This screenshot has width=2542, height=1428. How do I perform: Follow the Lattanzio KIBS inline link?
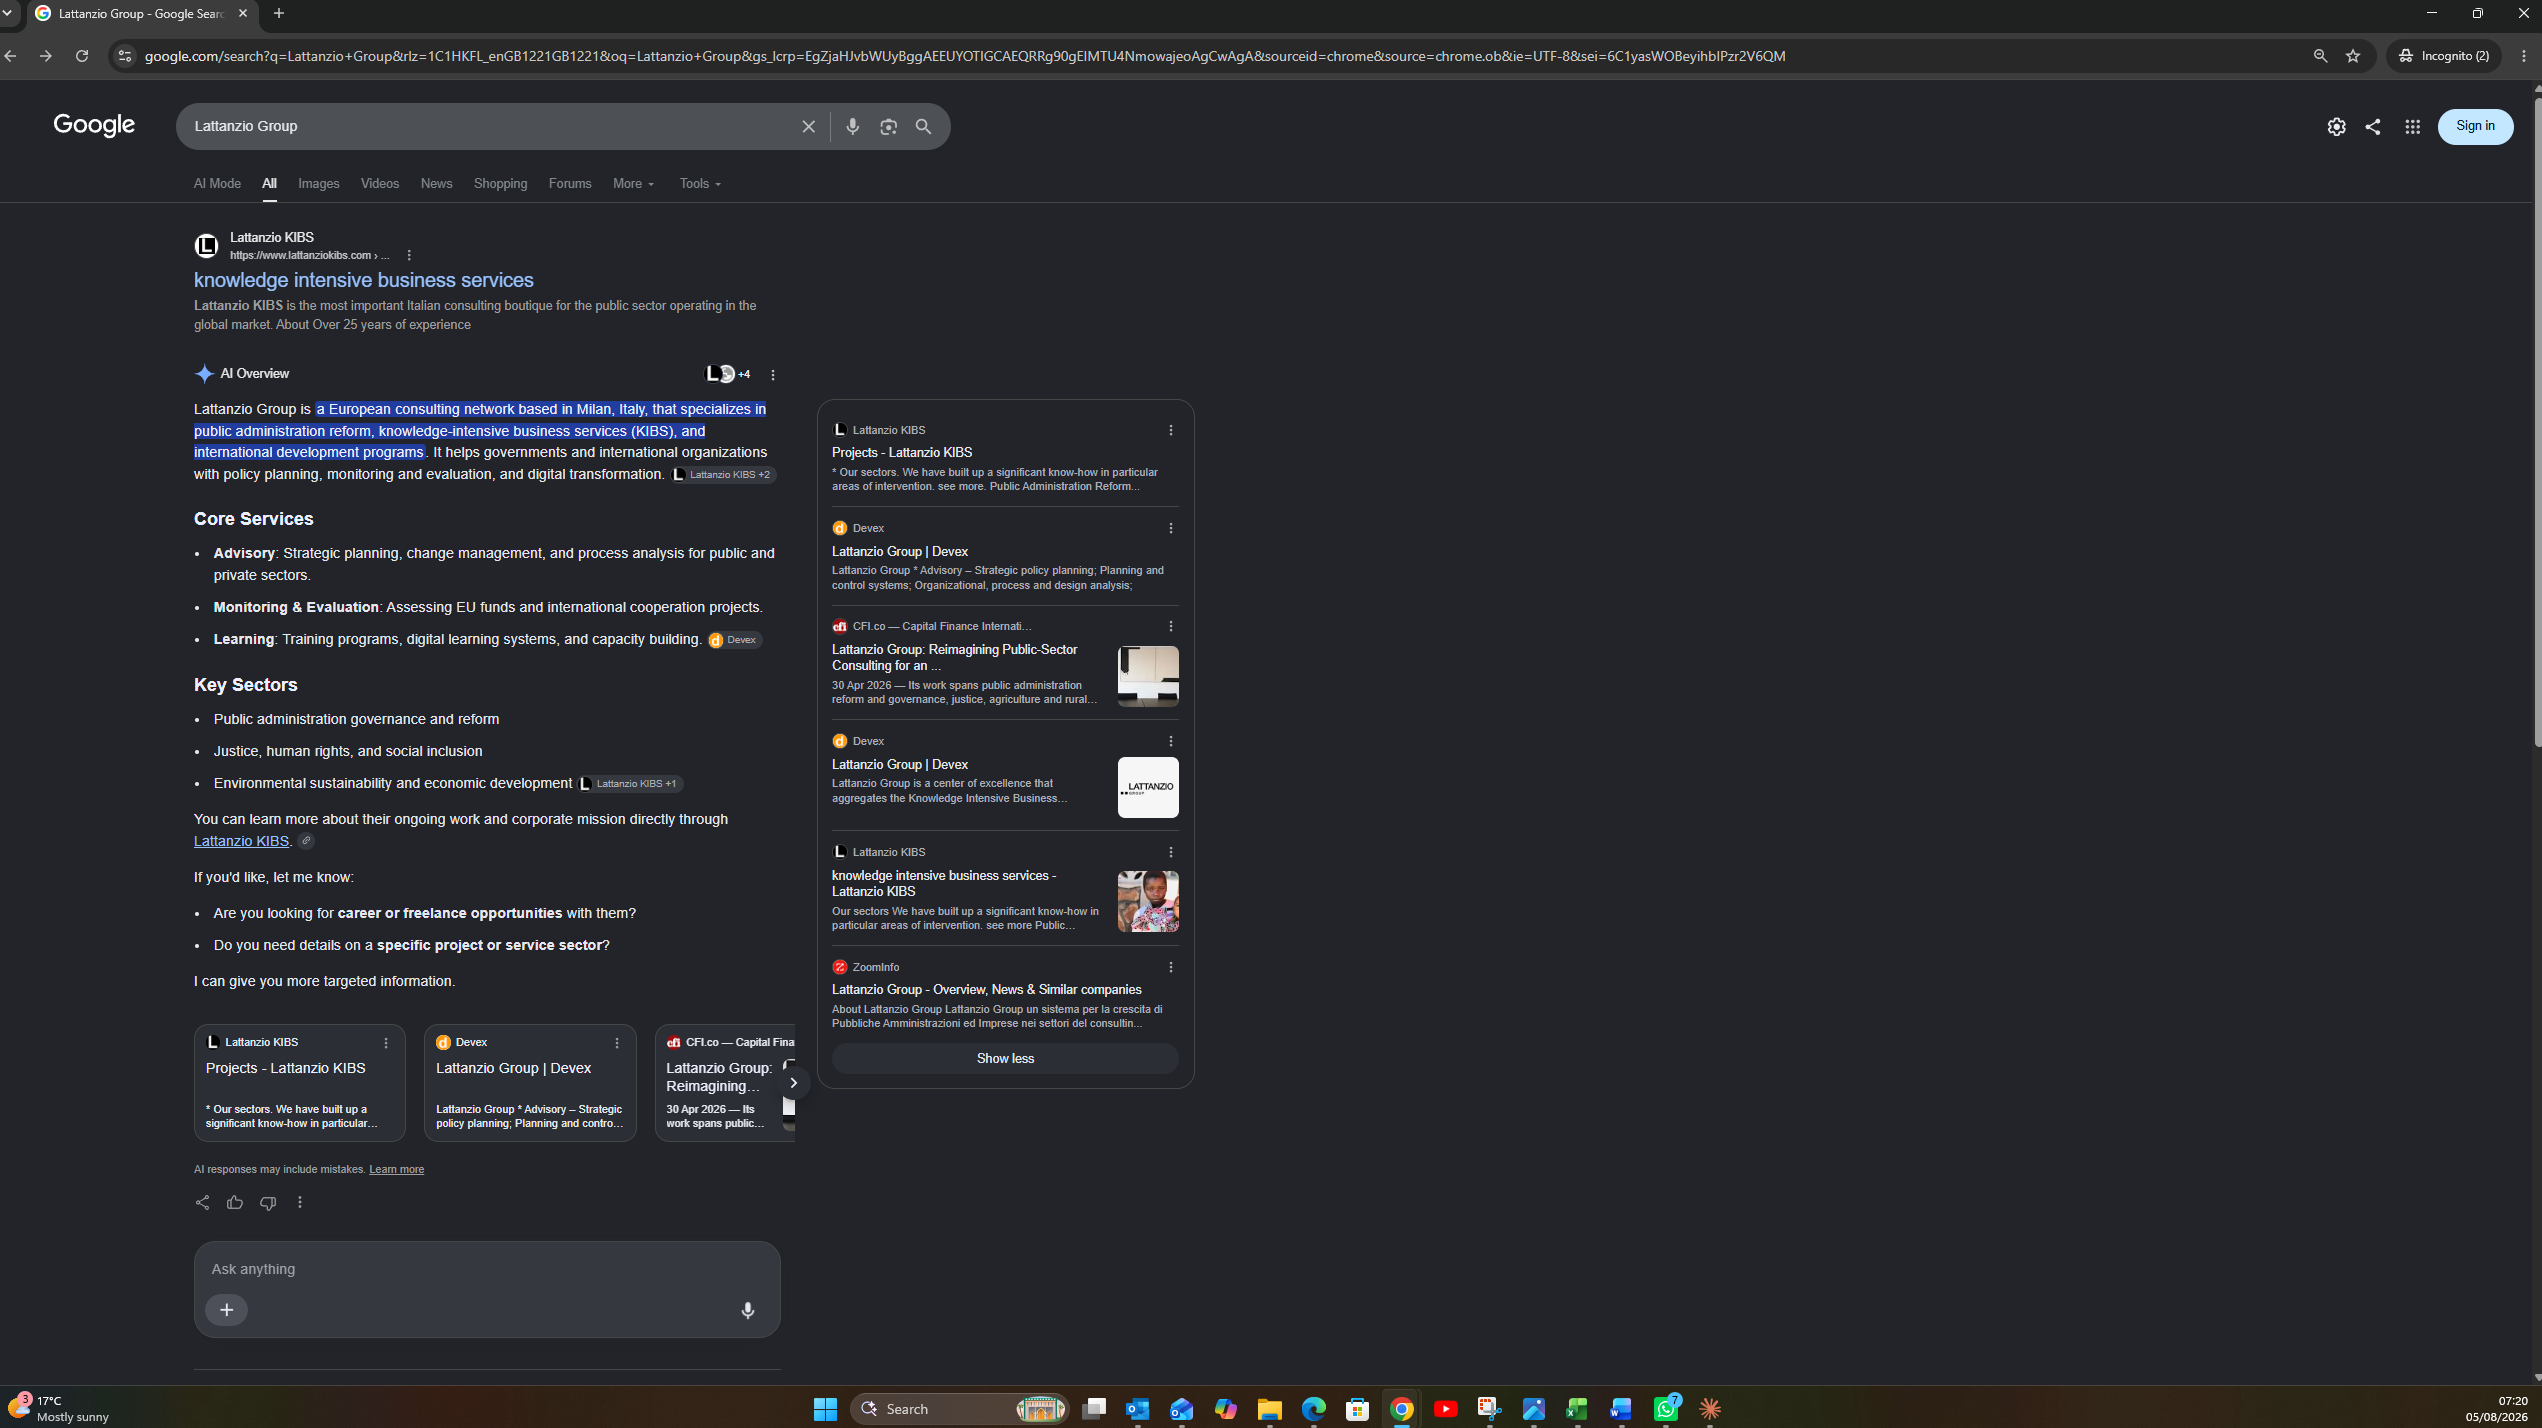[x=241, y=841]
